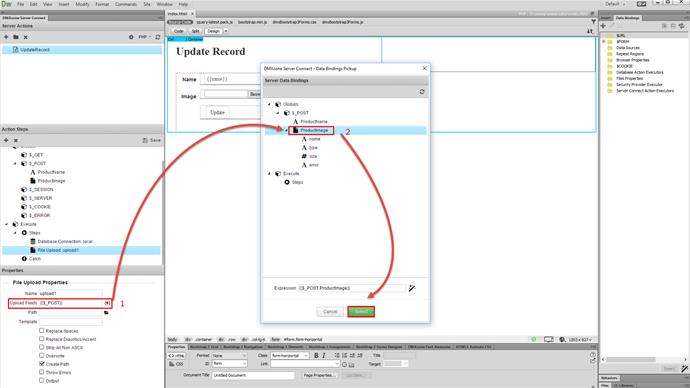
Task: Open the magic wand expression editor
Action: click(411, 288)
